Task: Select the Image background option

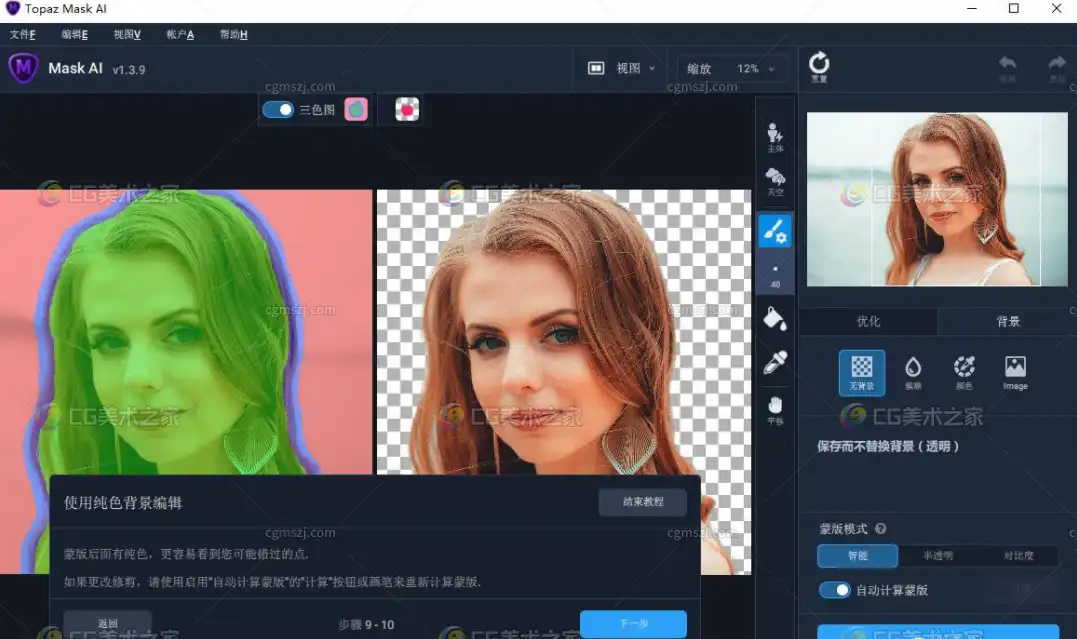Action: (x=1014, y=372)
